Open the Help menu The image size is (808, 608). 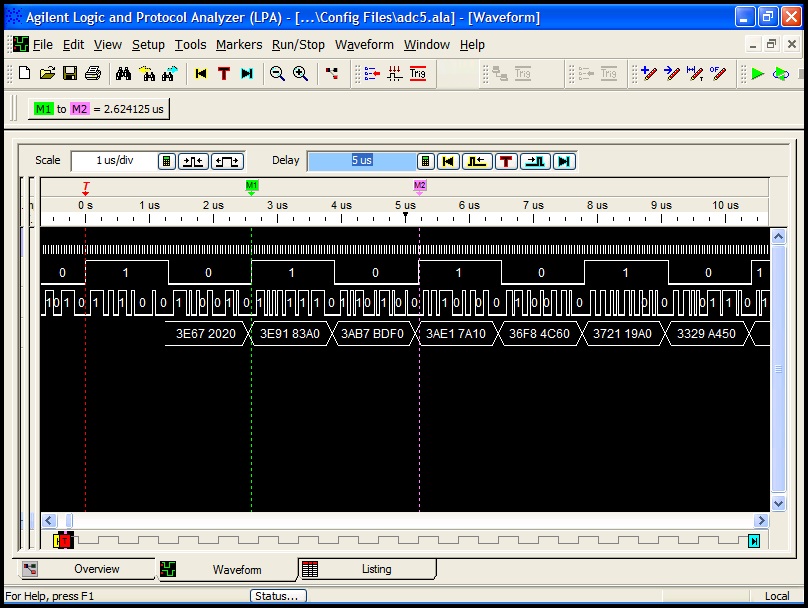472,45
